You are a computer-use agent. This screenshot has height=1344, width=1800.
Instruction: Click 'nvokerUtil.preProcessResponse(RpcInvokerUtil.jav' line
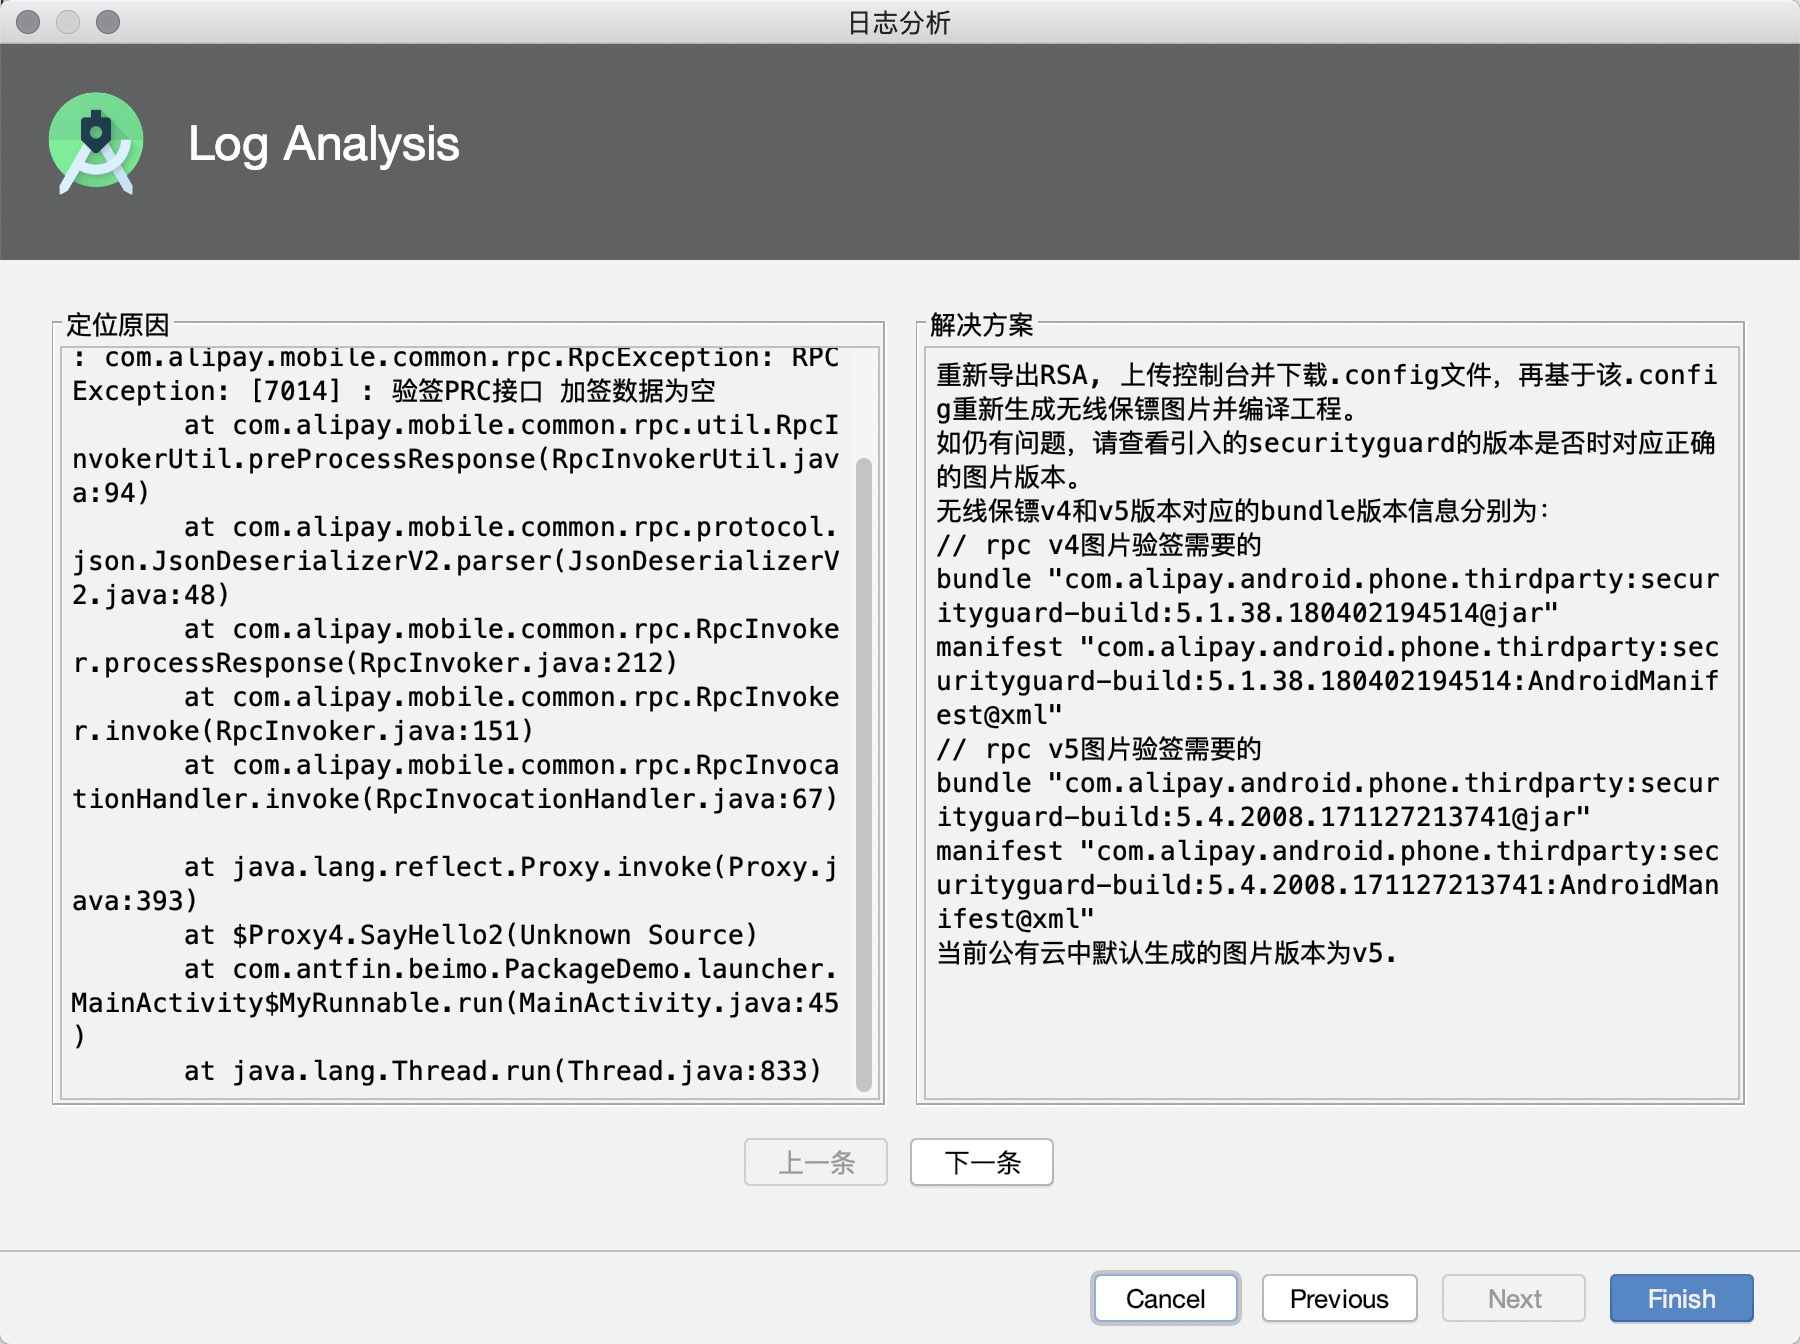pyautogui.click(x=455, y=459)
